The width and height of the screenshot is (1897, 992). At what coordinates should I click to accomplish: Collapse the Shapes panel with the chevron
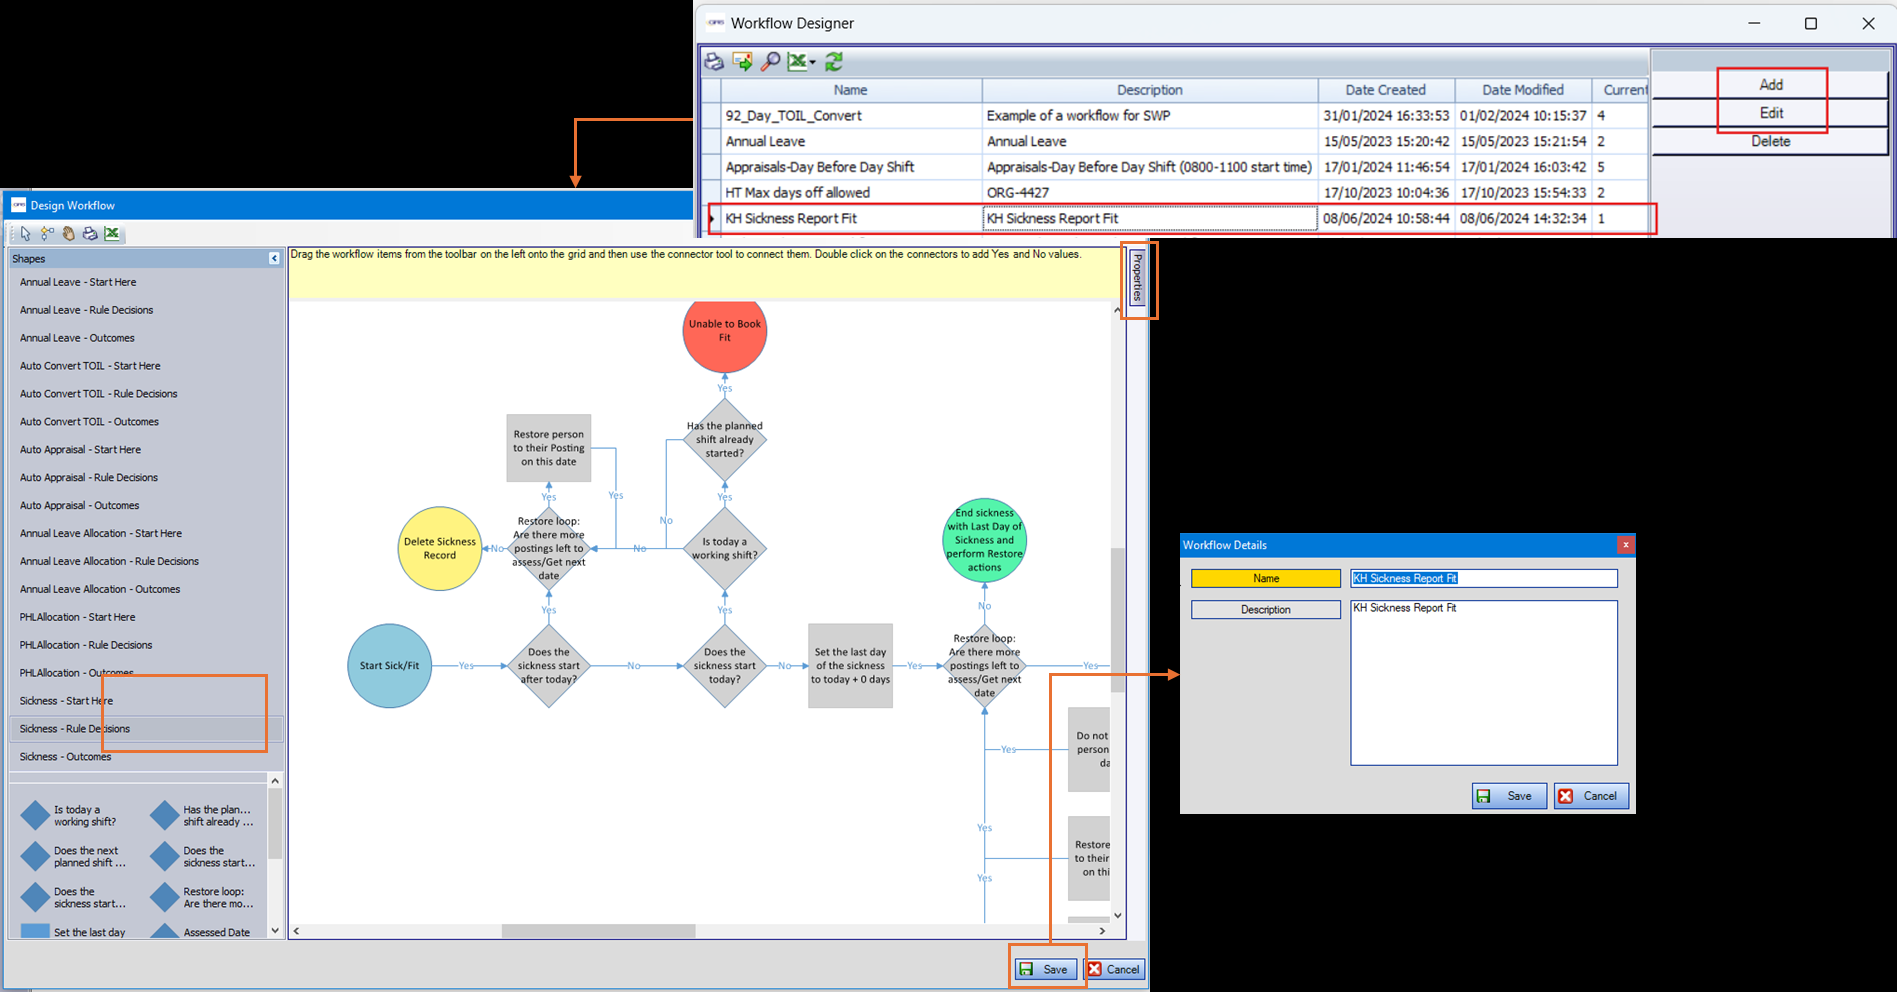(x=274, y=259)
